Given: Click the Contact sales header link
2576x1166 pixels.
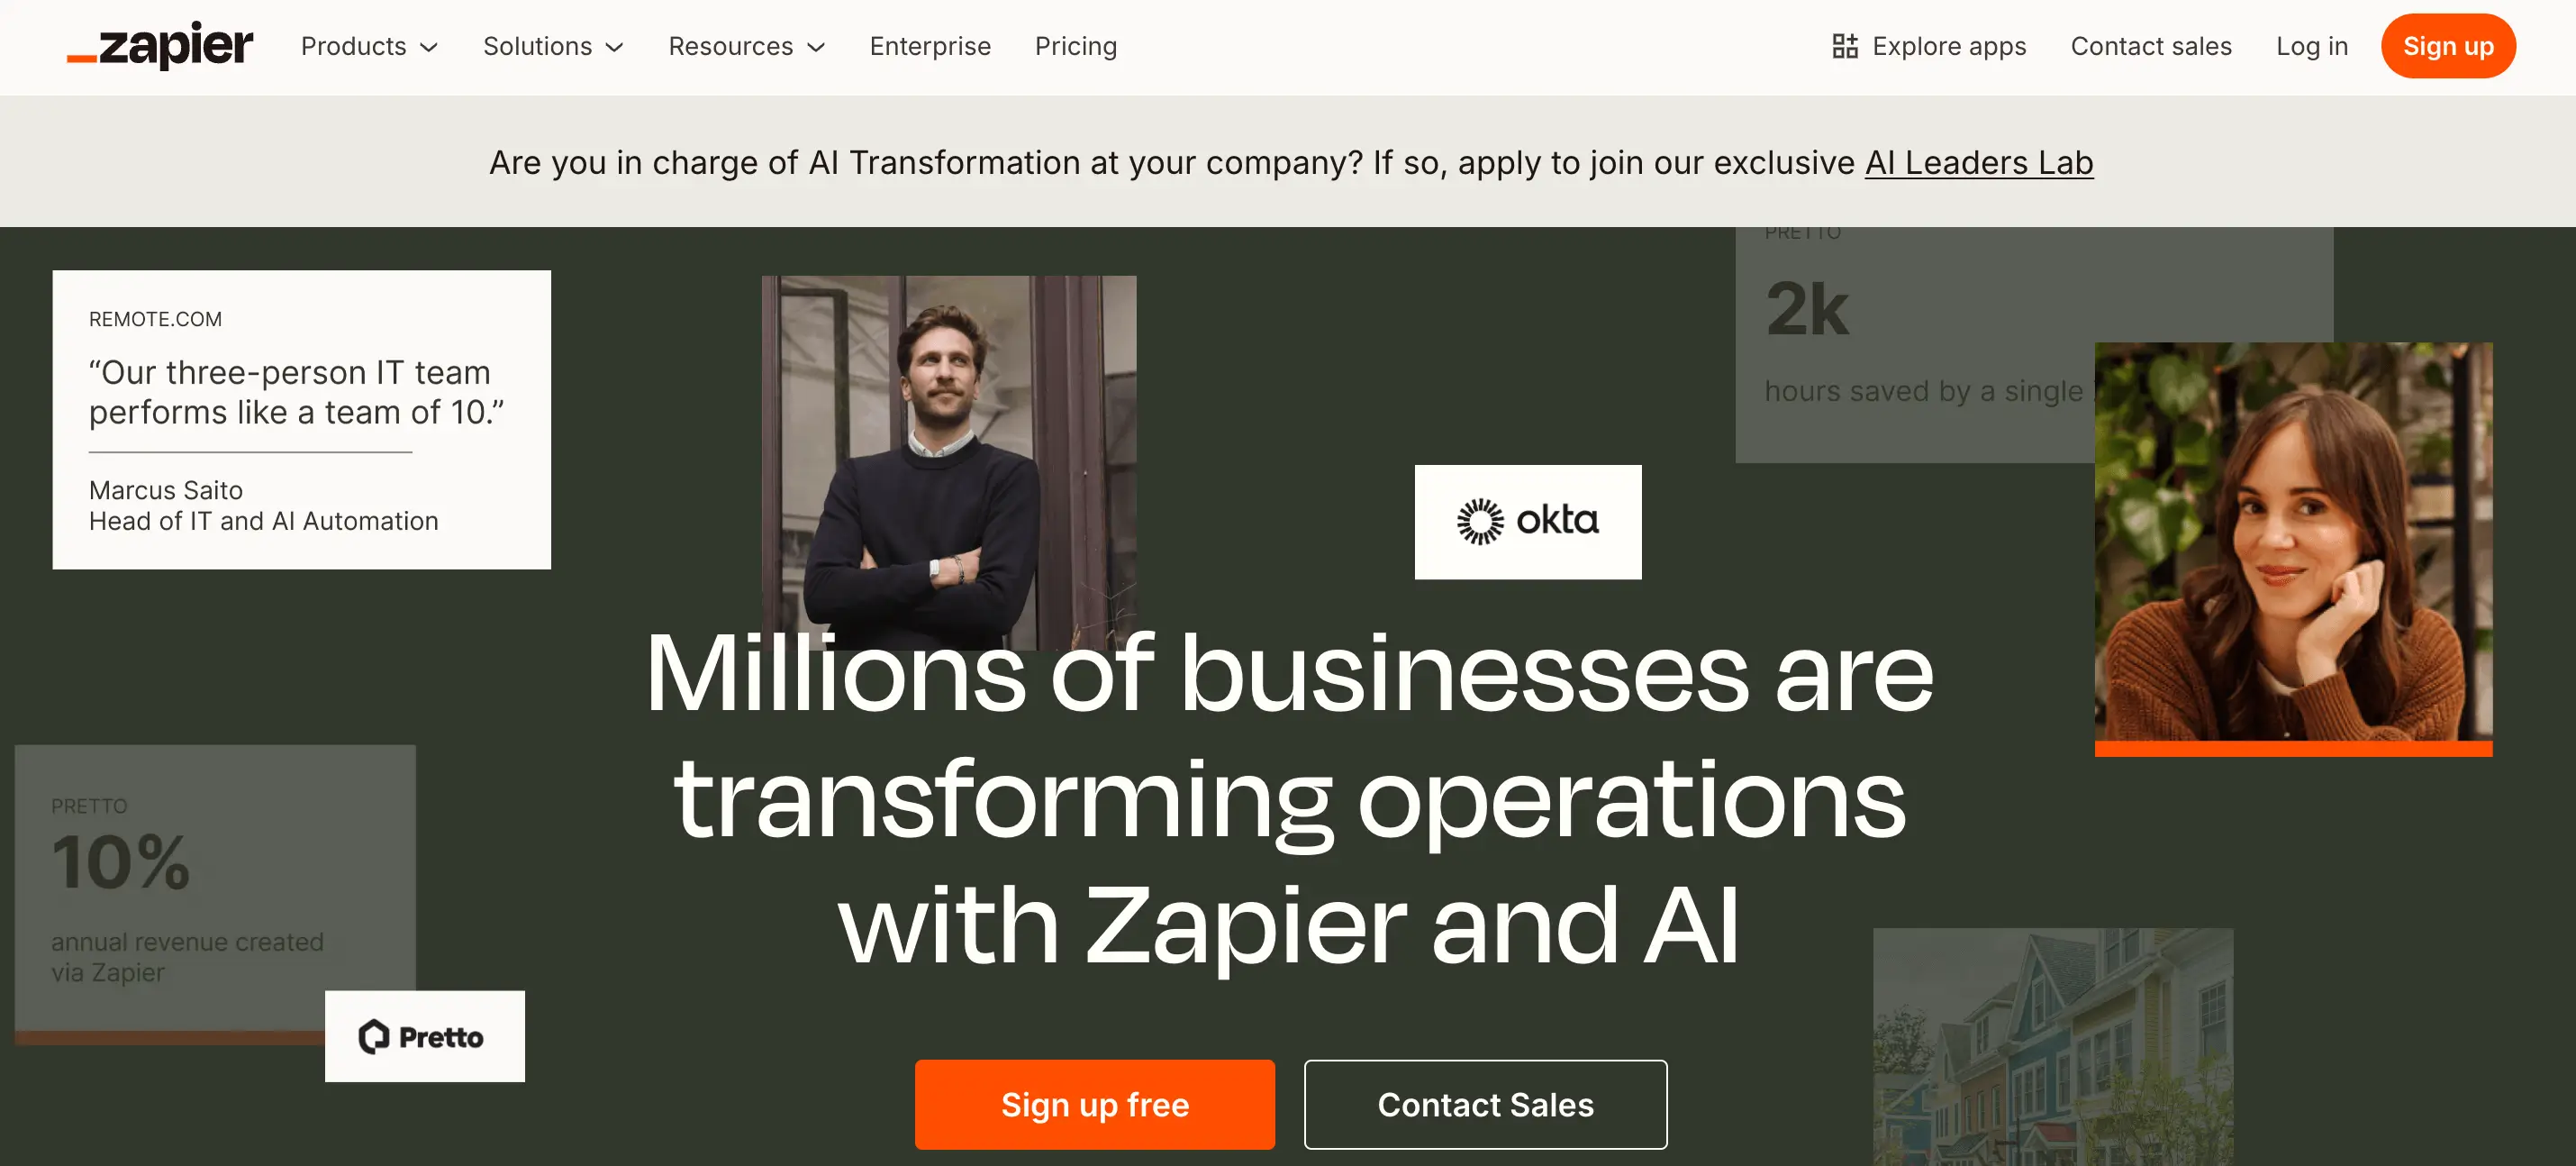Looking at the screenshot, I should 2152,46.
